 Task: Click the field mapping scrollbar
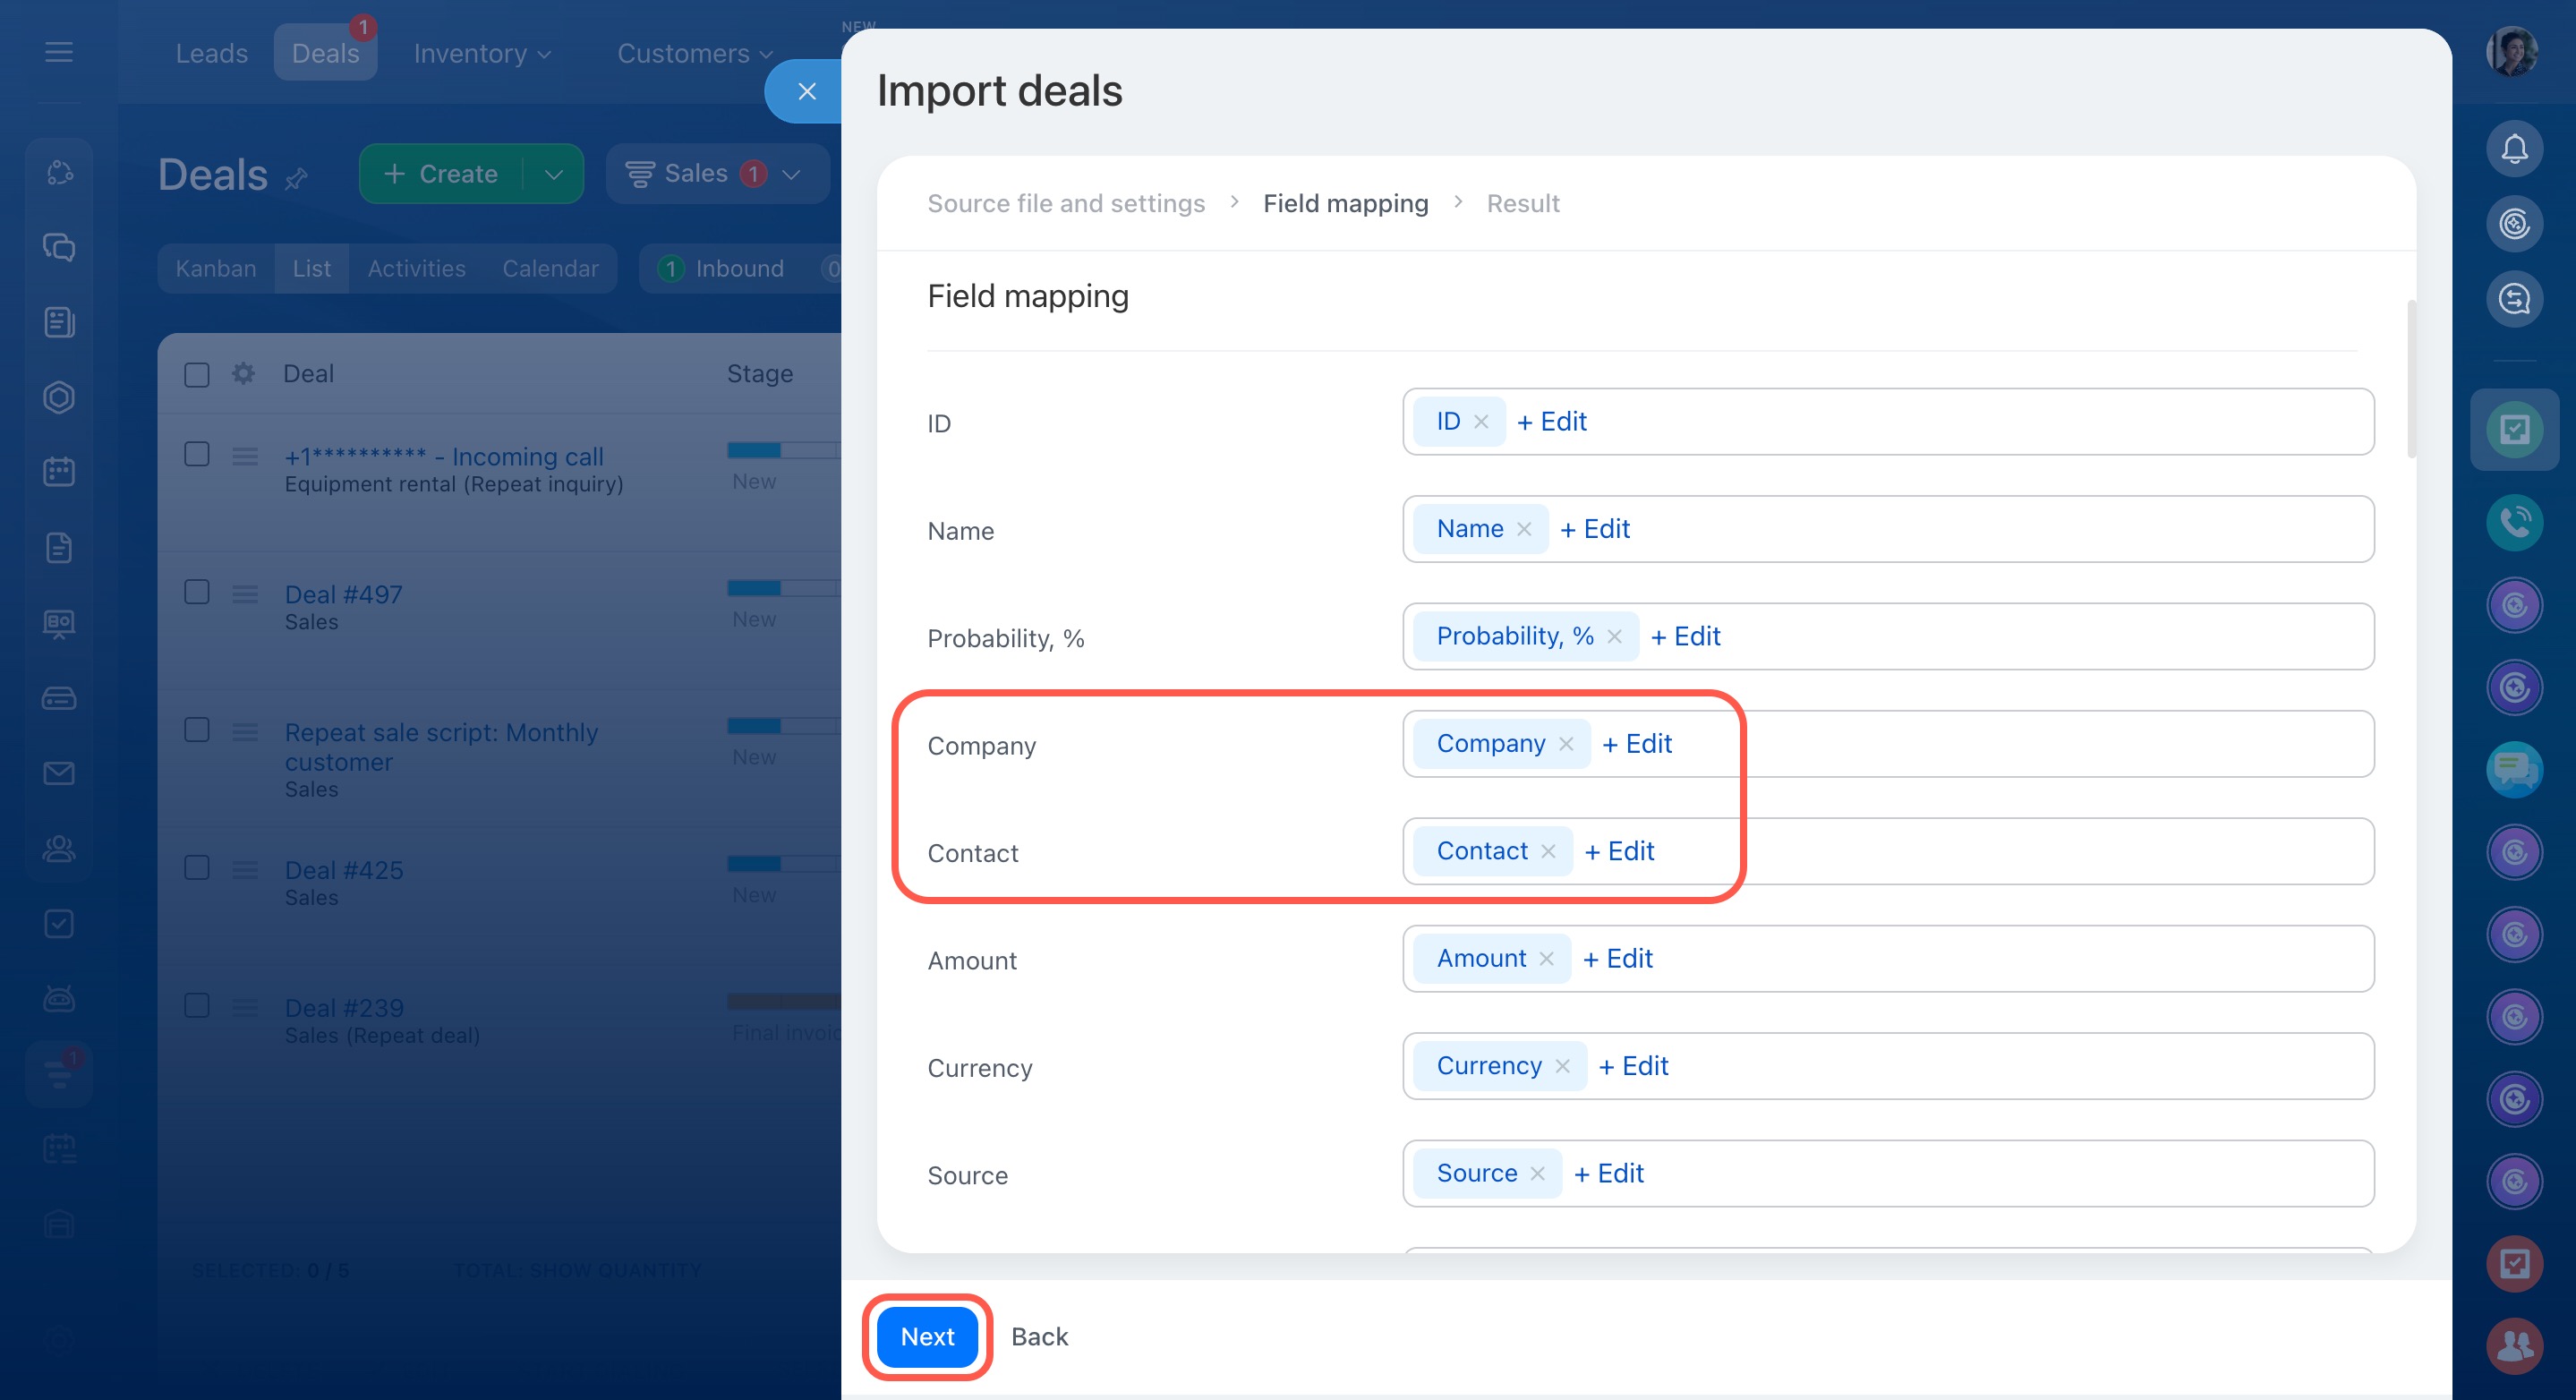(2411, 380)
